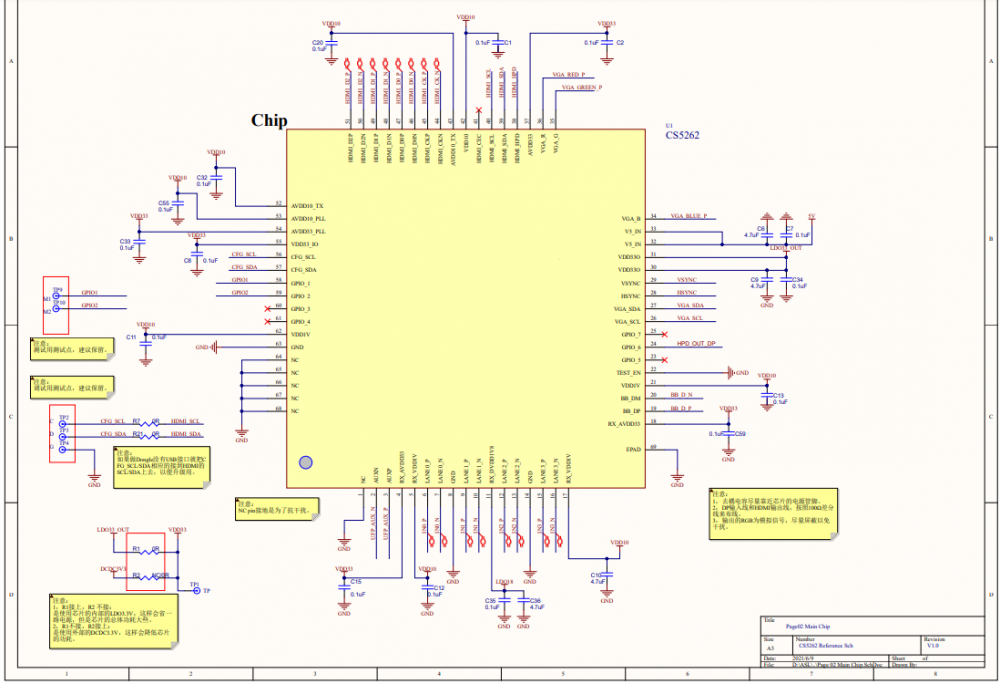The width and height of the screenshot is (1000, 684).
Task: Pick capacitor C15 symbol
Action: point(344,587)
